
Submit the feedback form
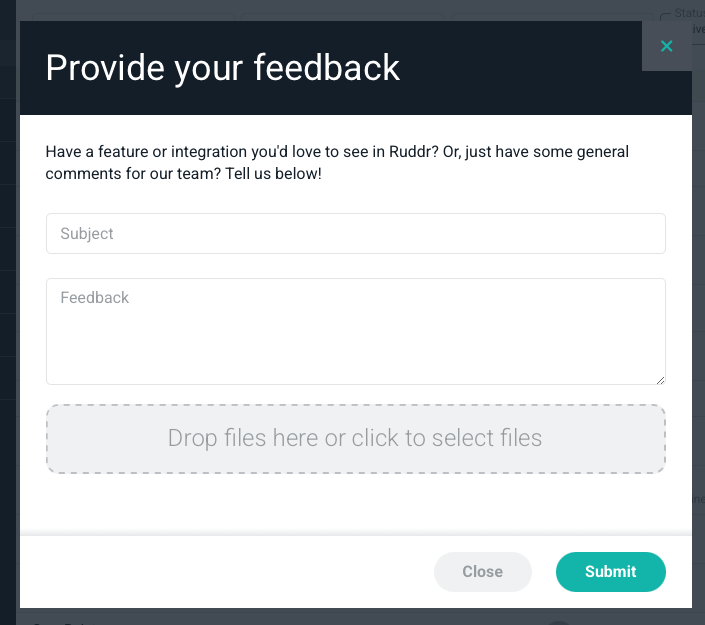coord(610,571)
